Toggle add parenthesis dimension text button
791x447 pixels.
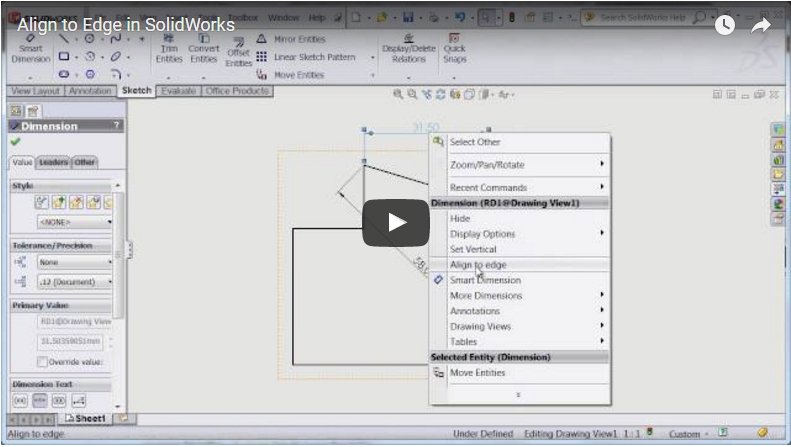[20, 401]
